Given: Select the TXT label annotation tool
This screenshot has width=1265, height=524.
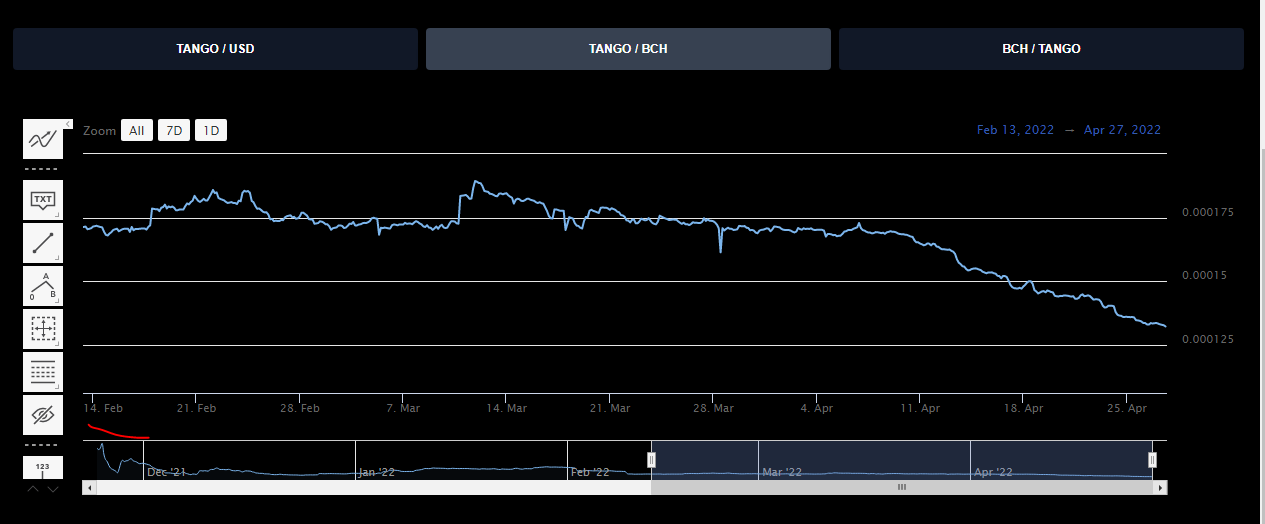Looking at the screenshot, I should click(x=43, y=200).
